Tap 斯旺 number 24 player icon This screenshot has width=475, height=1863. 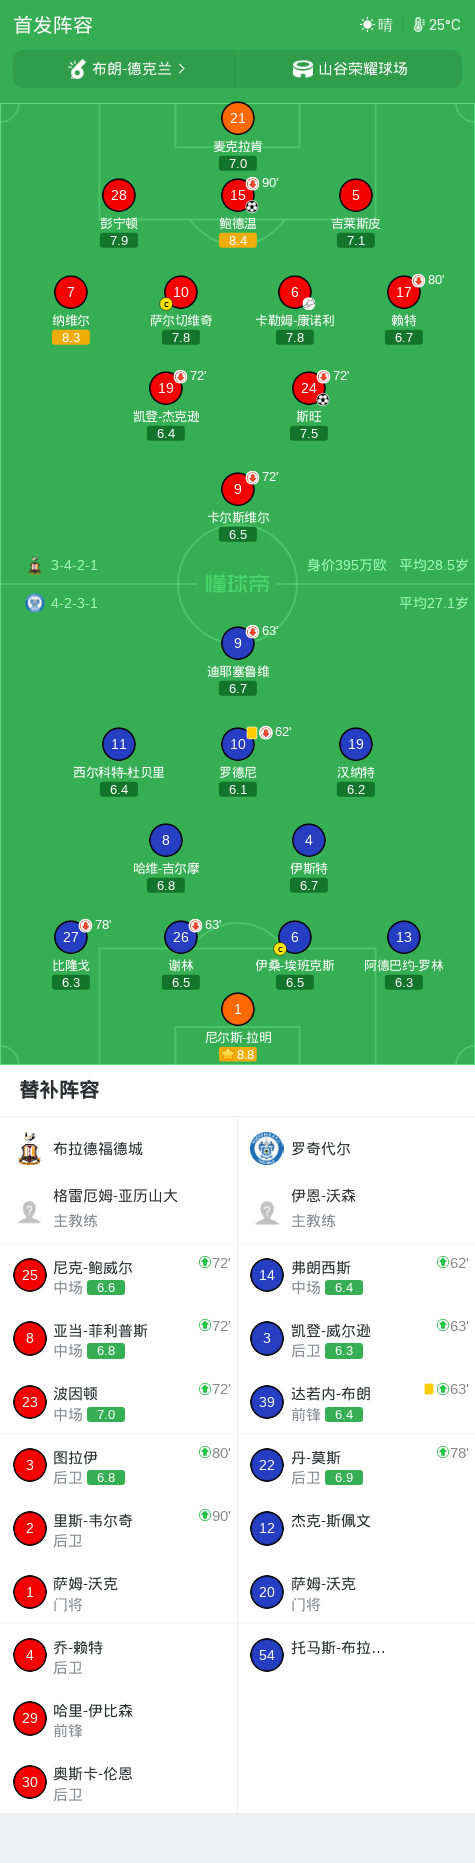(x=308, y=388)
